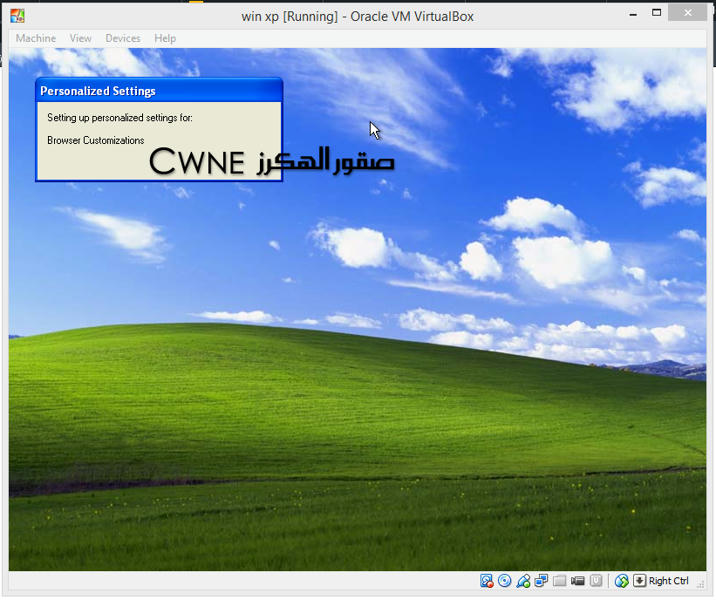Click the USB devices status icon
Image resolution: width=716 pixels, height=600 pixels.
(x=523, y=581)
